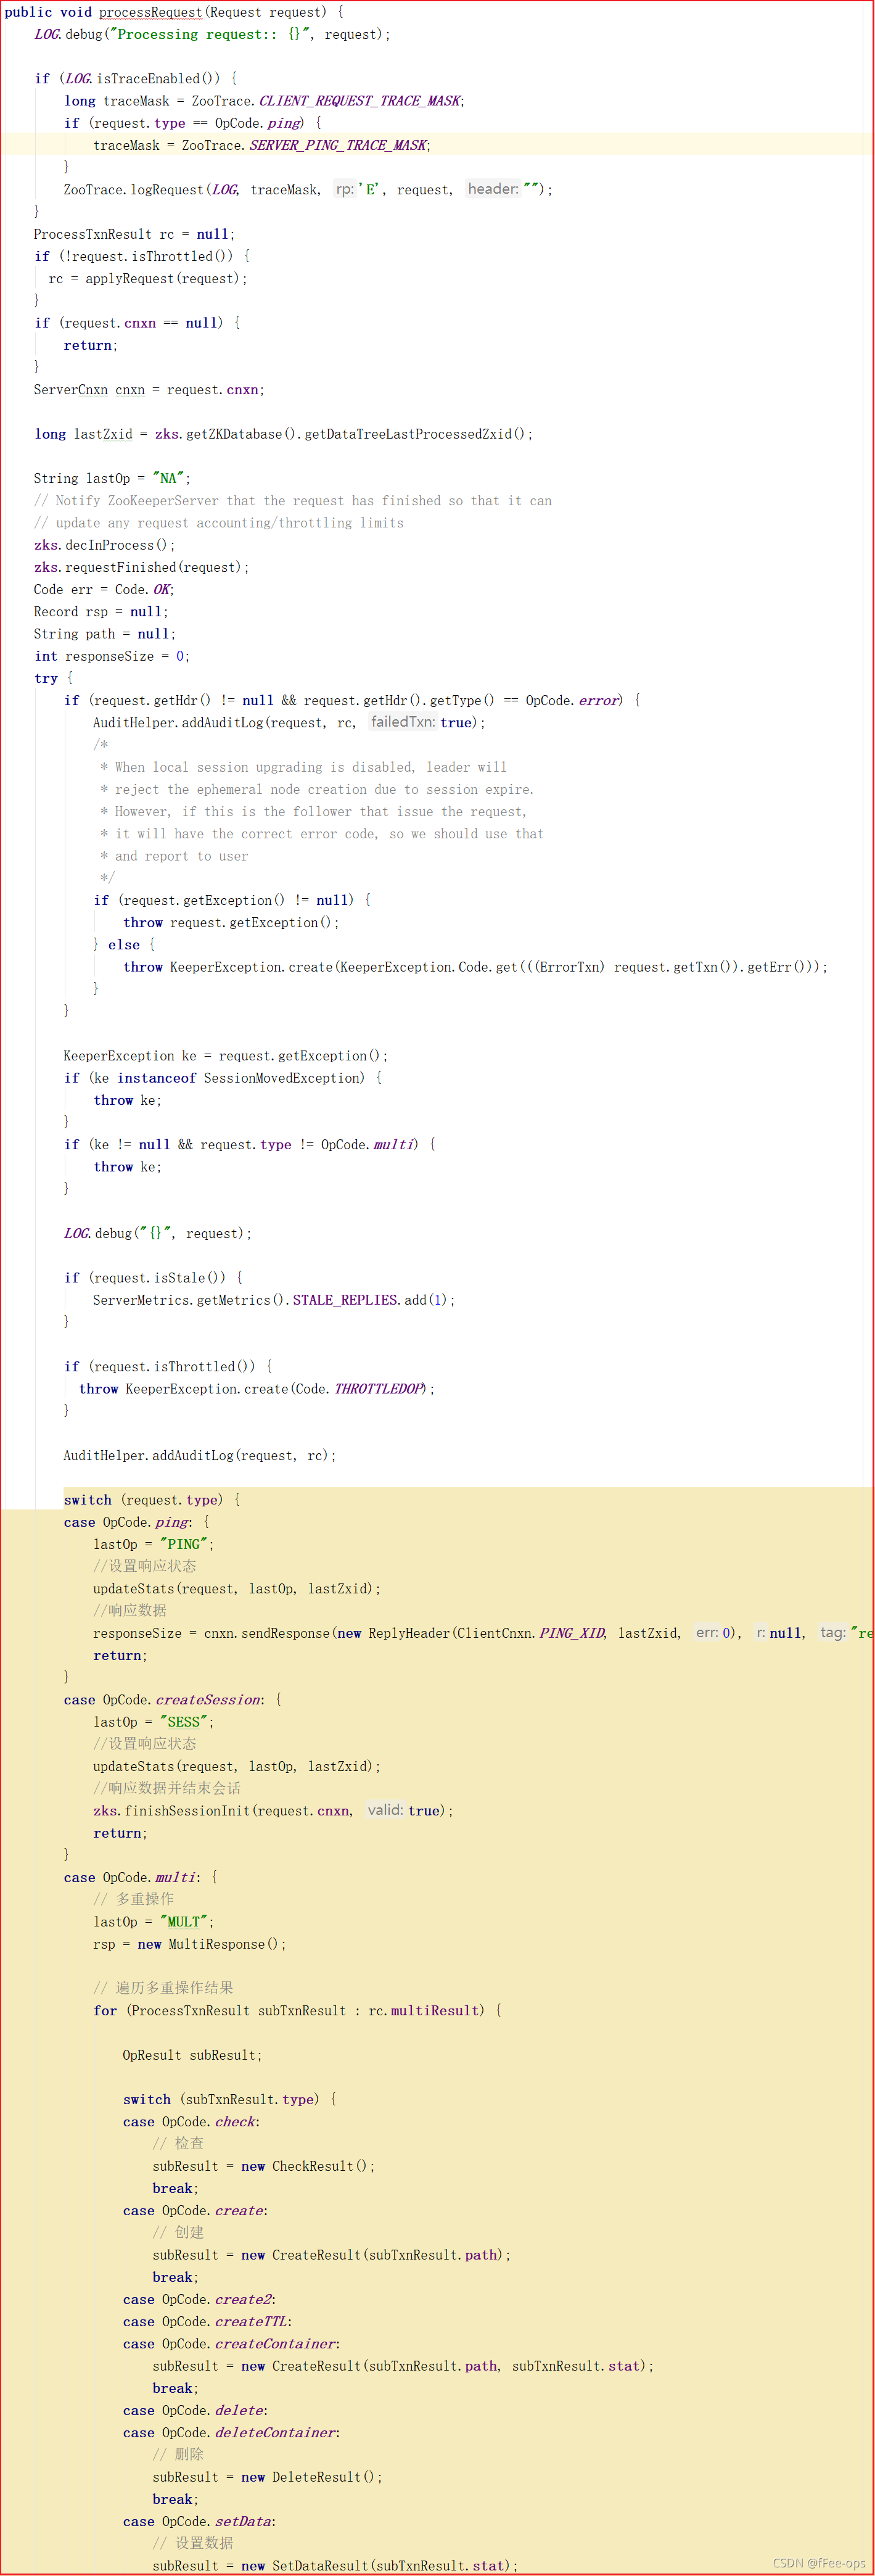
Task: Click the line "ServerCnxn cnxn = request.cnxn;"
Action: (149, 390)
